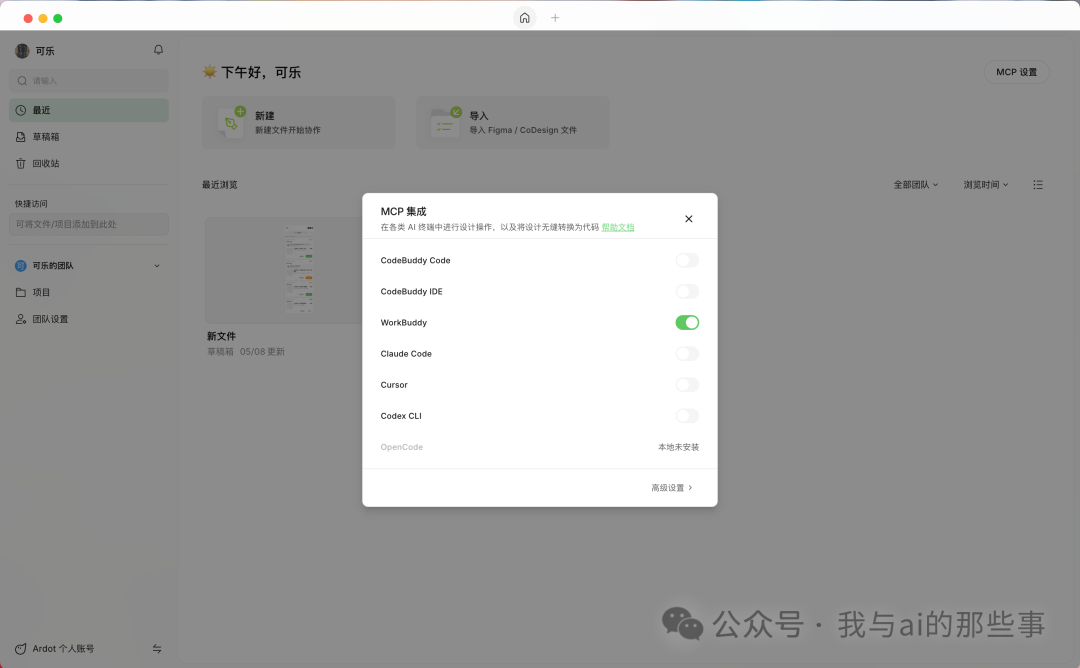Click the 新建 new file pen icon

tap(231, 123)
